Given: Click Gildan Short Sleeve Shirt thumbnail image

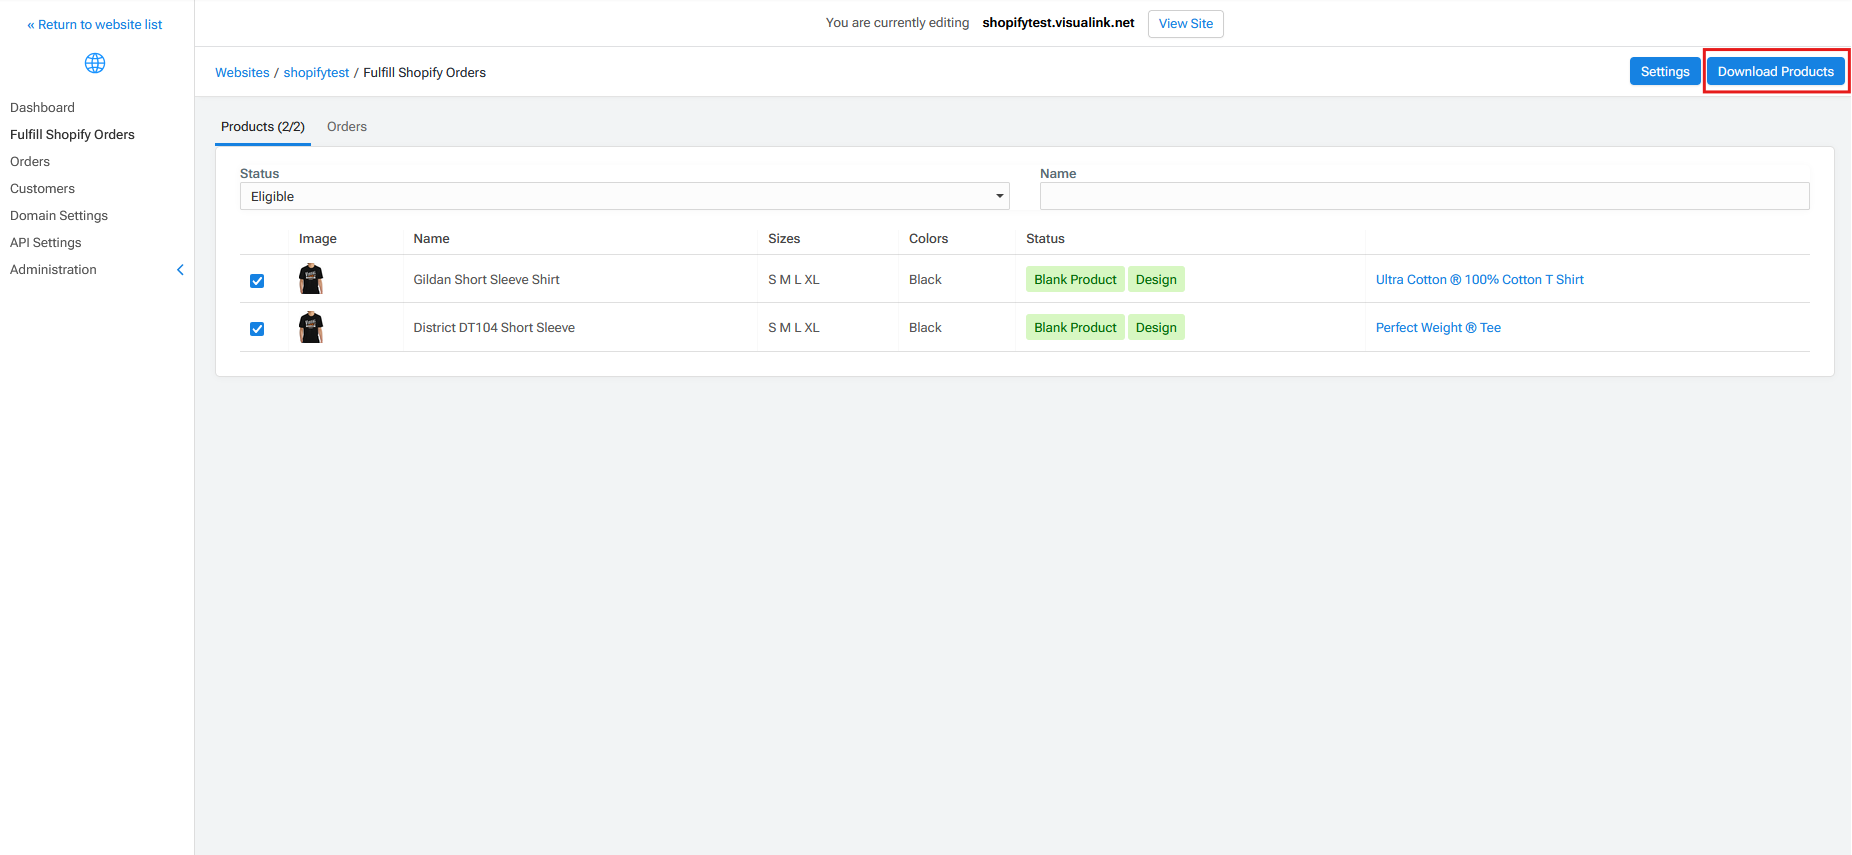Looking at the screenshot, I should pyautogui.click(x=311, y=279).
